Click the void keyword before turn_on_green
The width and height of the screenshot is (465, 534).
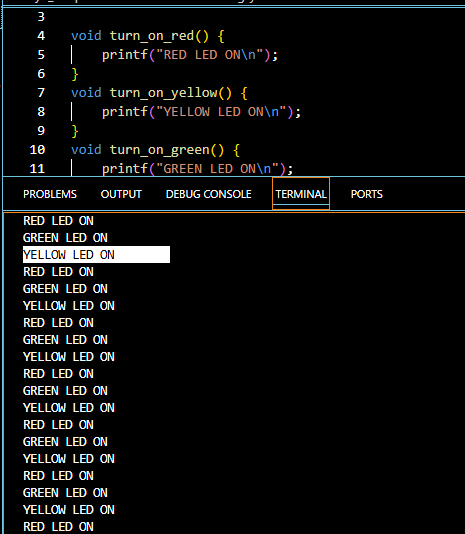click(x=86, y=150)
